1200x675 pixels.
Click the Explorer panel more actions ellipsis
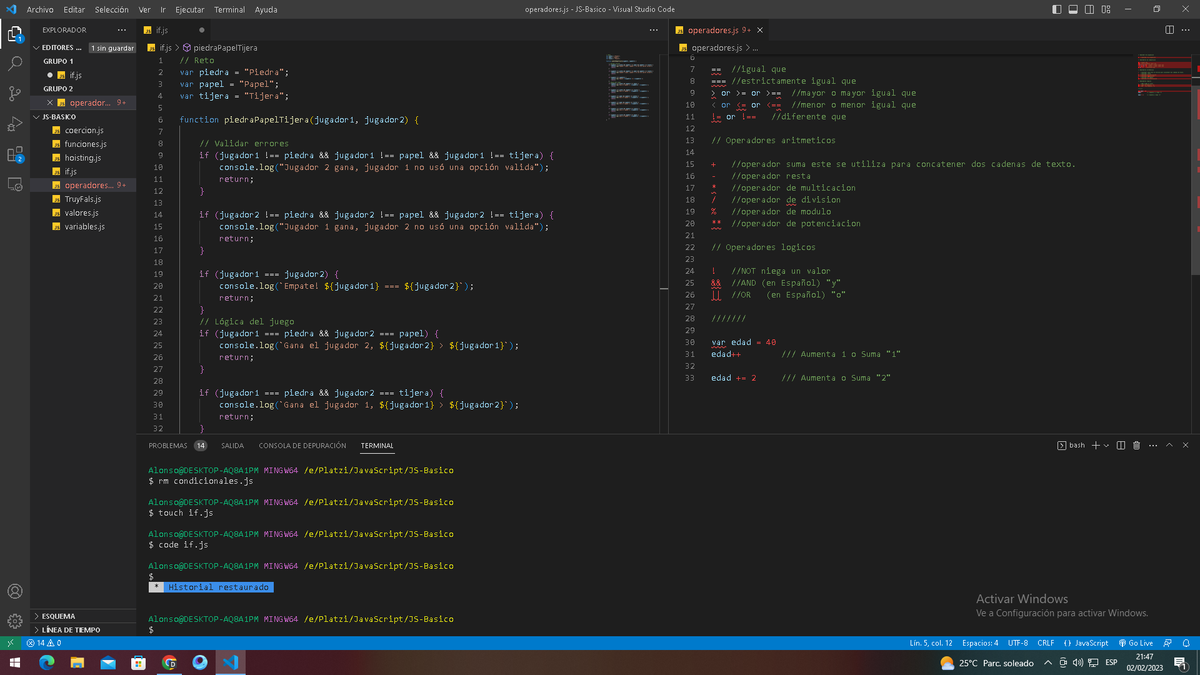(122, 30)
